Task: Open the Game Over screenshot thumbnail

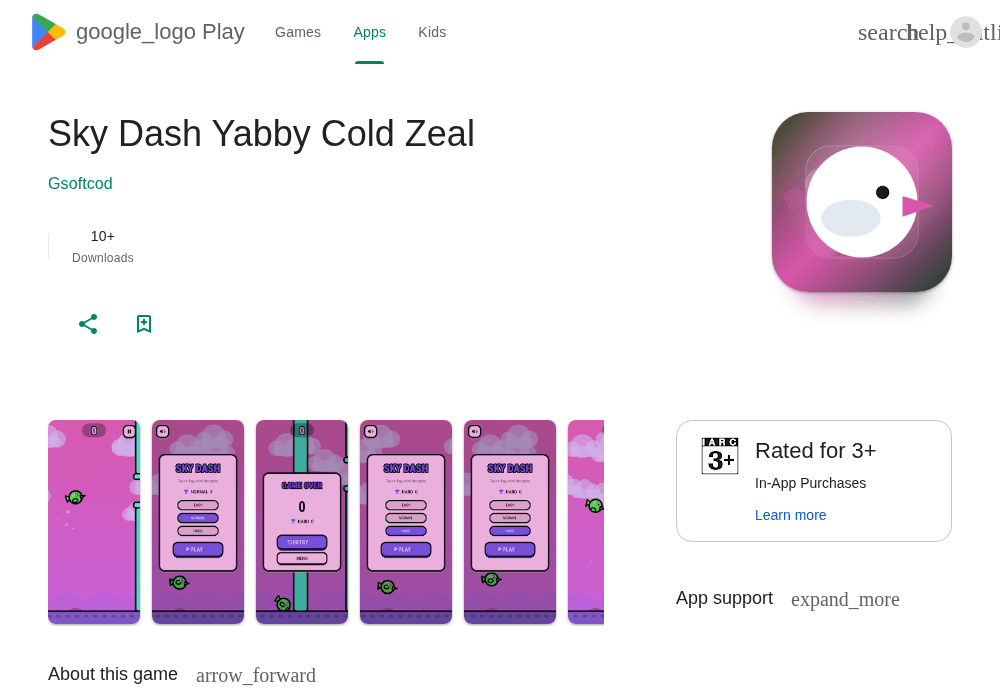Action: coord(302,522)
